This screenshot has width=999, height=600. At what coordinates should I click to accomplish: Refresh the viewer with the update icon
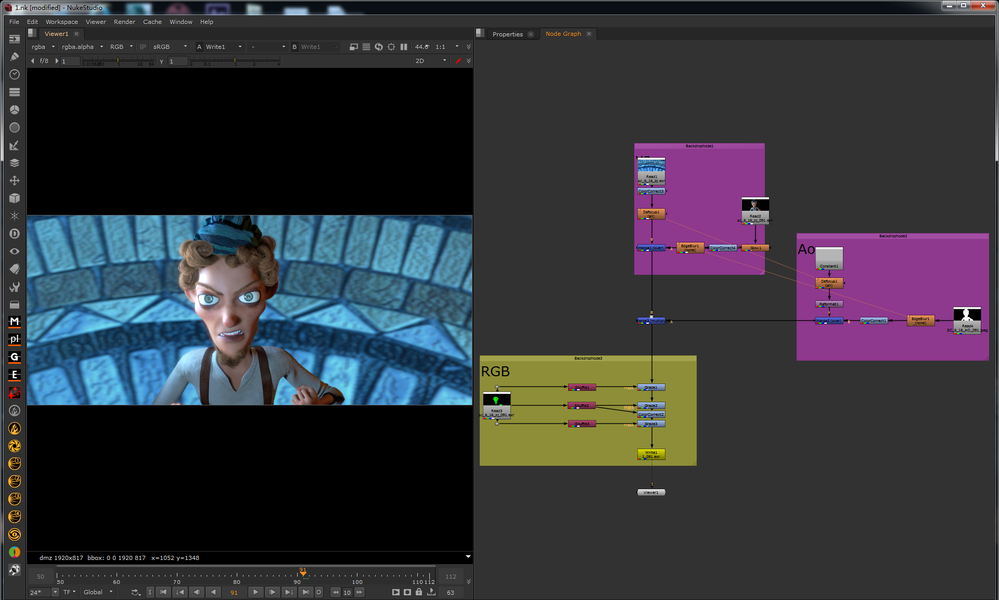click(378, 46)
